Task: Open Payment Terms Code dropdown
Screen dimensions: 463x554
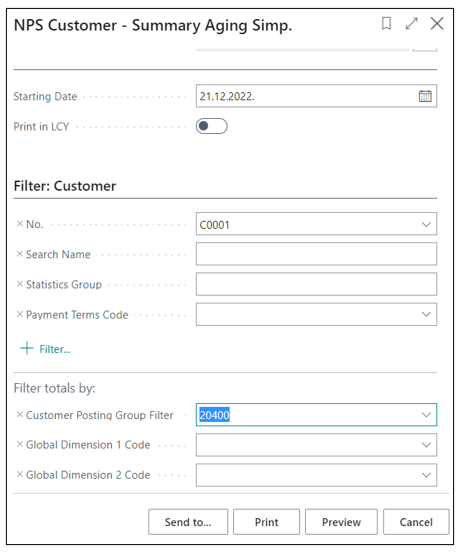Action: point(426,314)
